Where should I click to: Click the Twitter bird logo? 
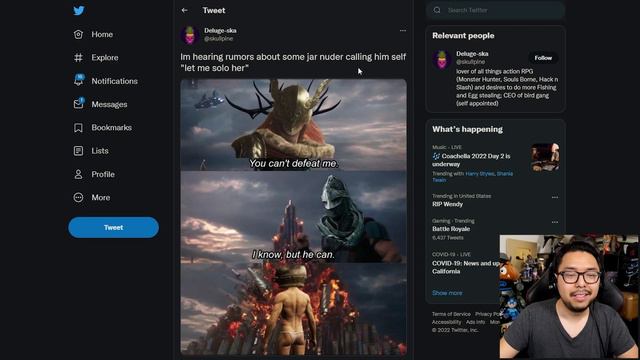coord(79,10)
